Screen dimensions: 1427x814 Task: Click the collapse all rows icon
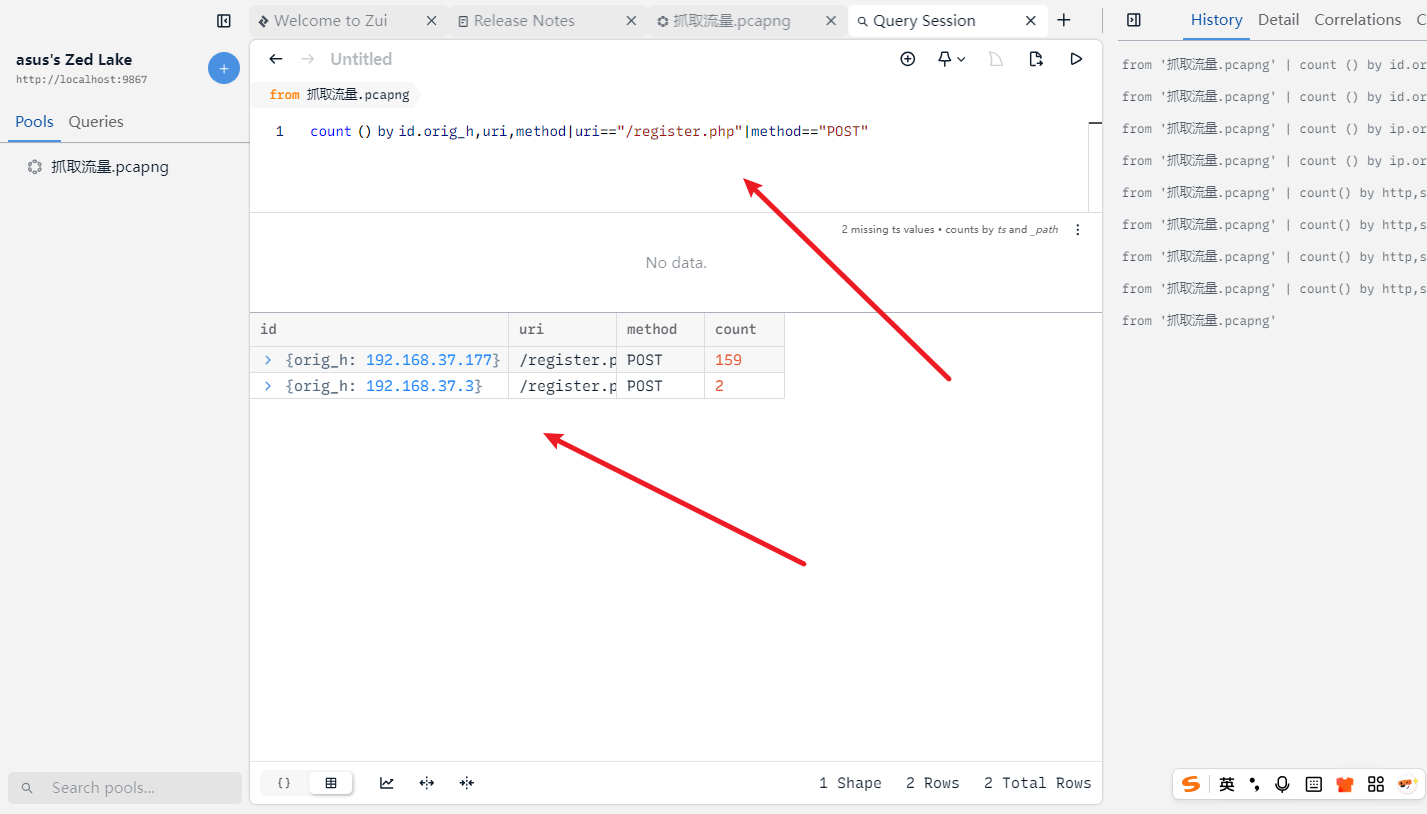coord(466,783)
